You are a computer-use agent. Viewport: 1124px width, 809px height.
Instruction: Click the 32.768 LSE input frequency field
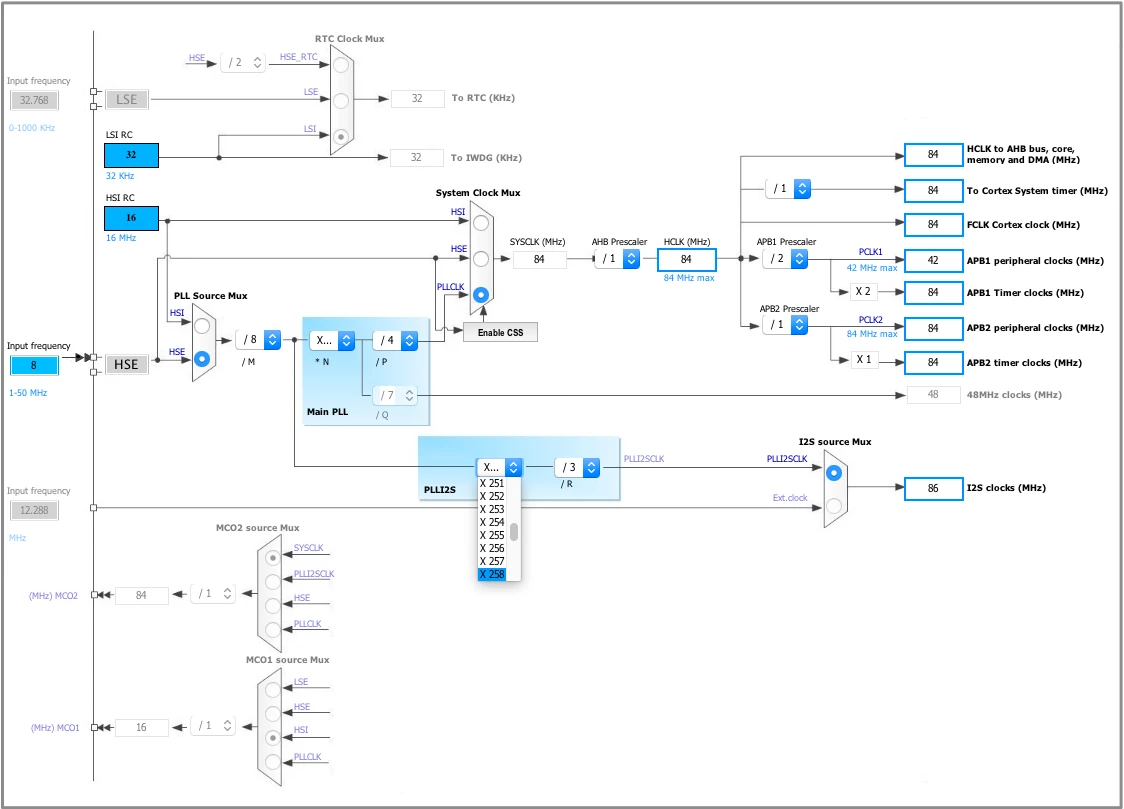[34, 100]
